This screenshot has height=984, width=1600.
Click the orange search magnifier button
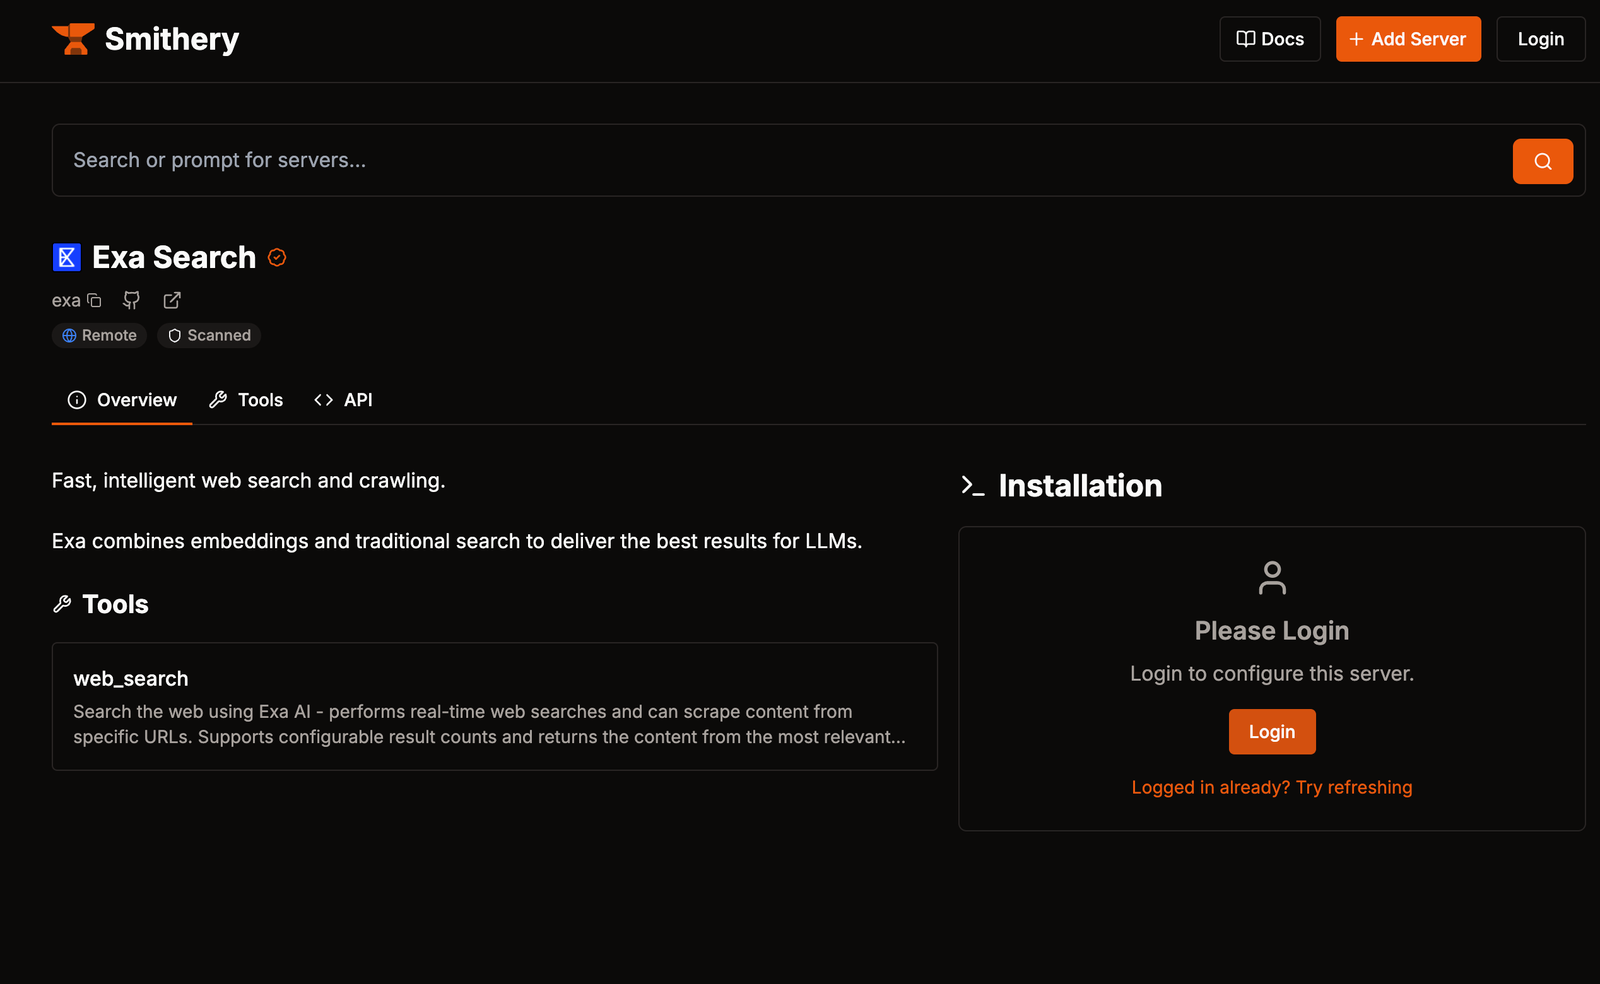tap(1542, 161)
